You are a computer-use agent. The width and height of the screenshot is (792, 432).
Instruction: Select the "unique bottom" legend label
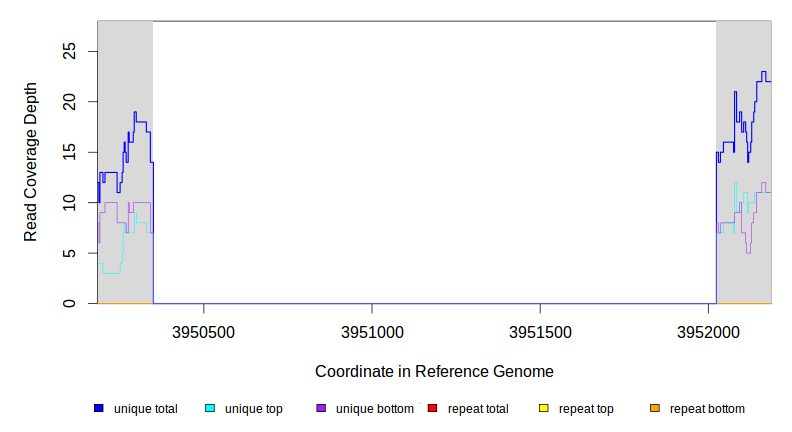374,409
